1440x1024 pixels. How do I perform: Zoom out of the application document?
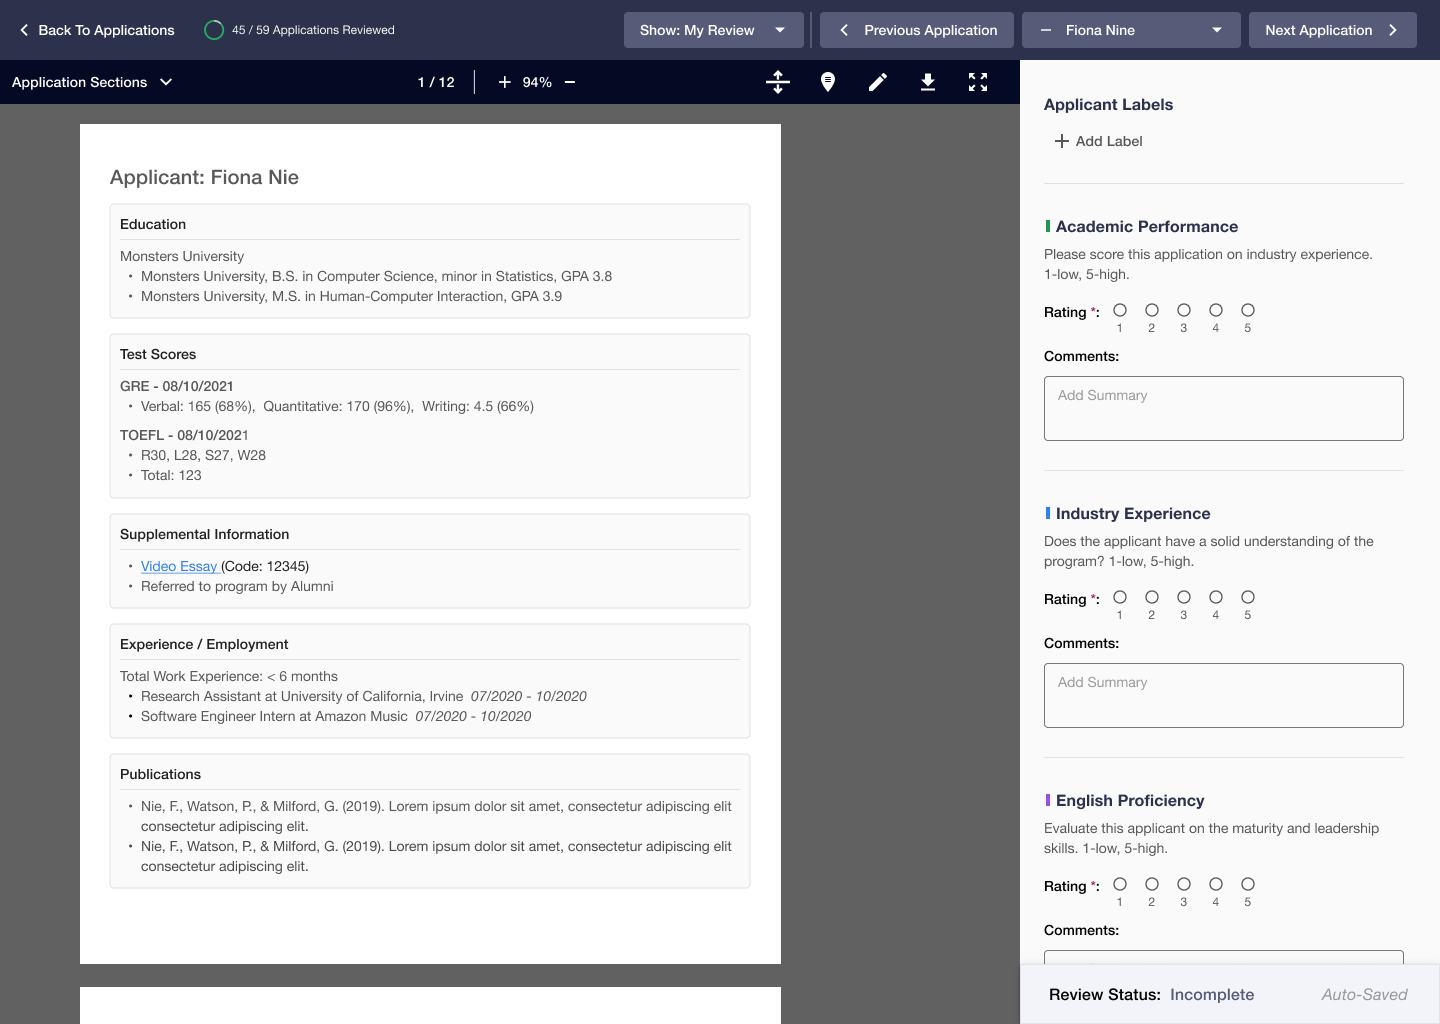569,82
